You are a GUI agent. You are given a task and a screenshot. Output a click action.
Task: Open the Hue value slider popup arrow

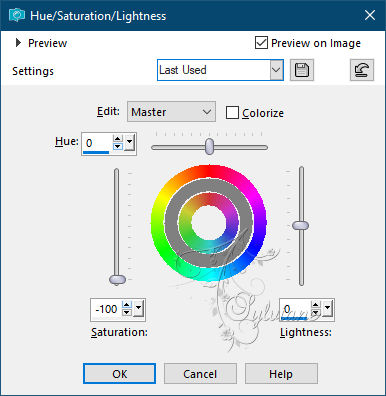tap(129, 143)
